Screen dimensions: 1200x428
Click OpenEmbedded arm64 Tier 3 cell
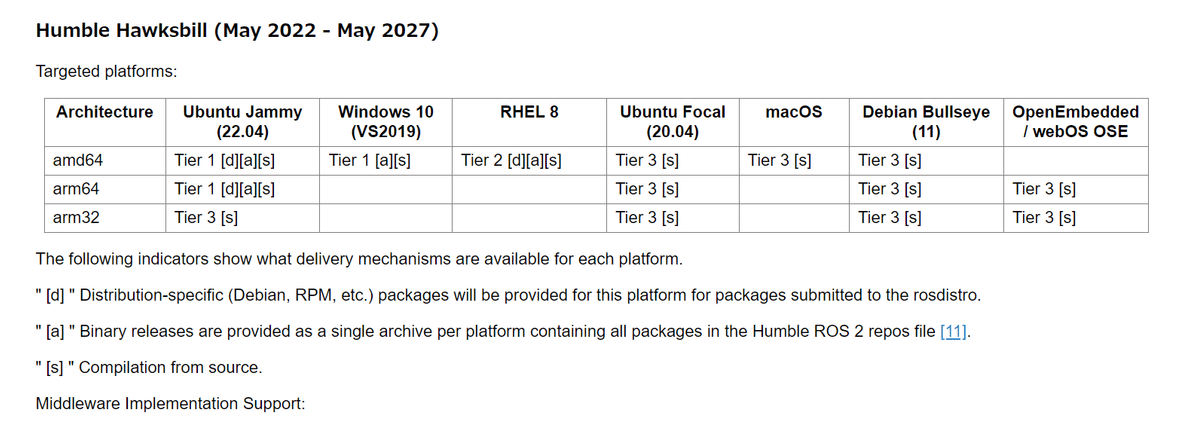(1044, 188)
